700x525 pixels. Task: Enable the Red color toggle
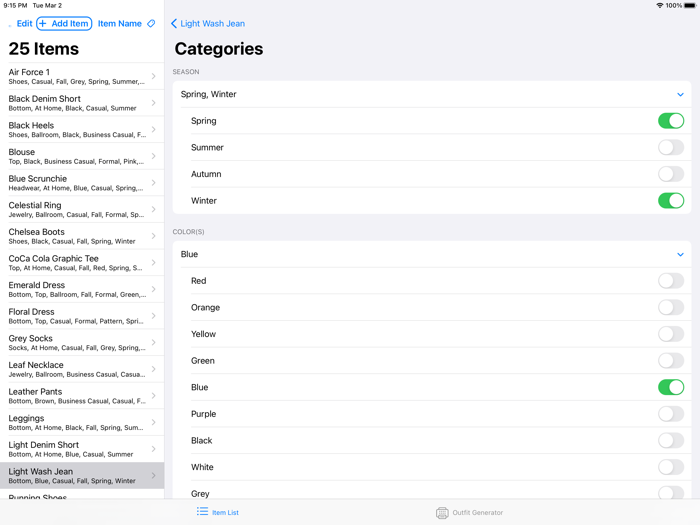click(671, 281)
